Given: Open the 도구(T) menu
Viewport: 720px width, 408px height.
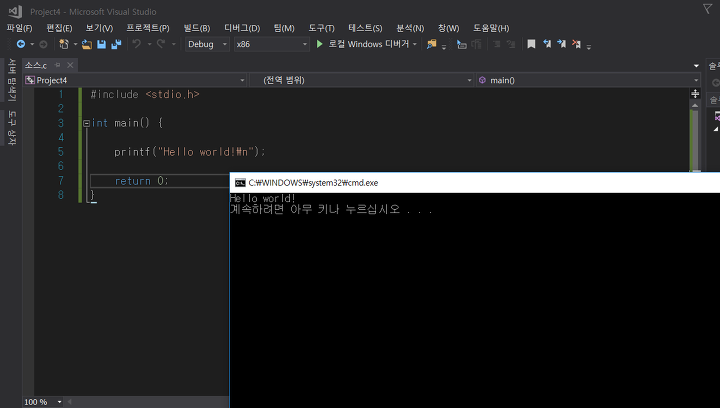Looking at the screenshot, I should [x=321, y=28].
